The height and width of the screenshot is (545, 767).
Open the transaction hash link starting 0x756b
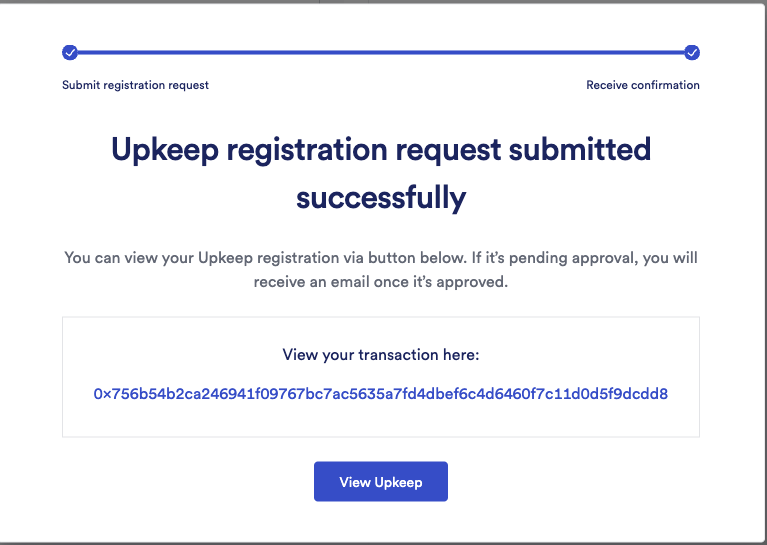tap(381, 394)
